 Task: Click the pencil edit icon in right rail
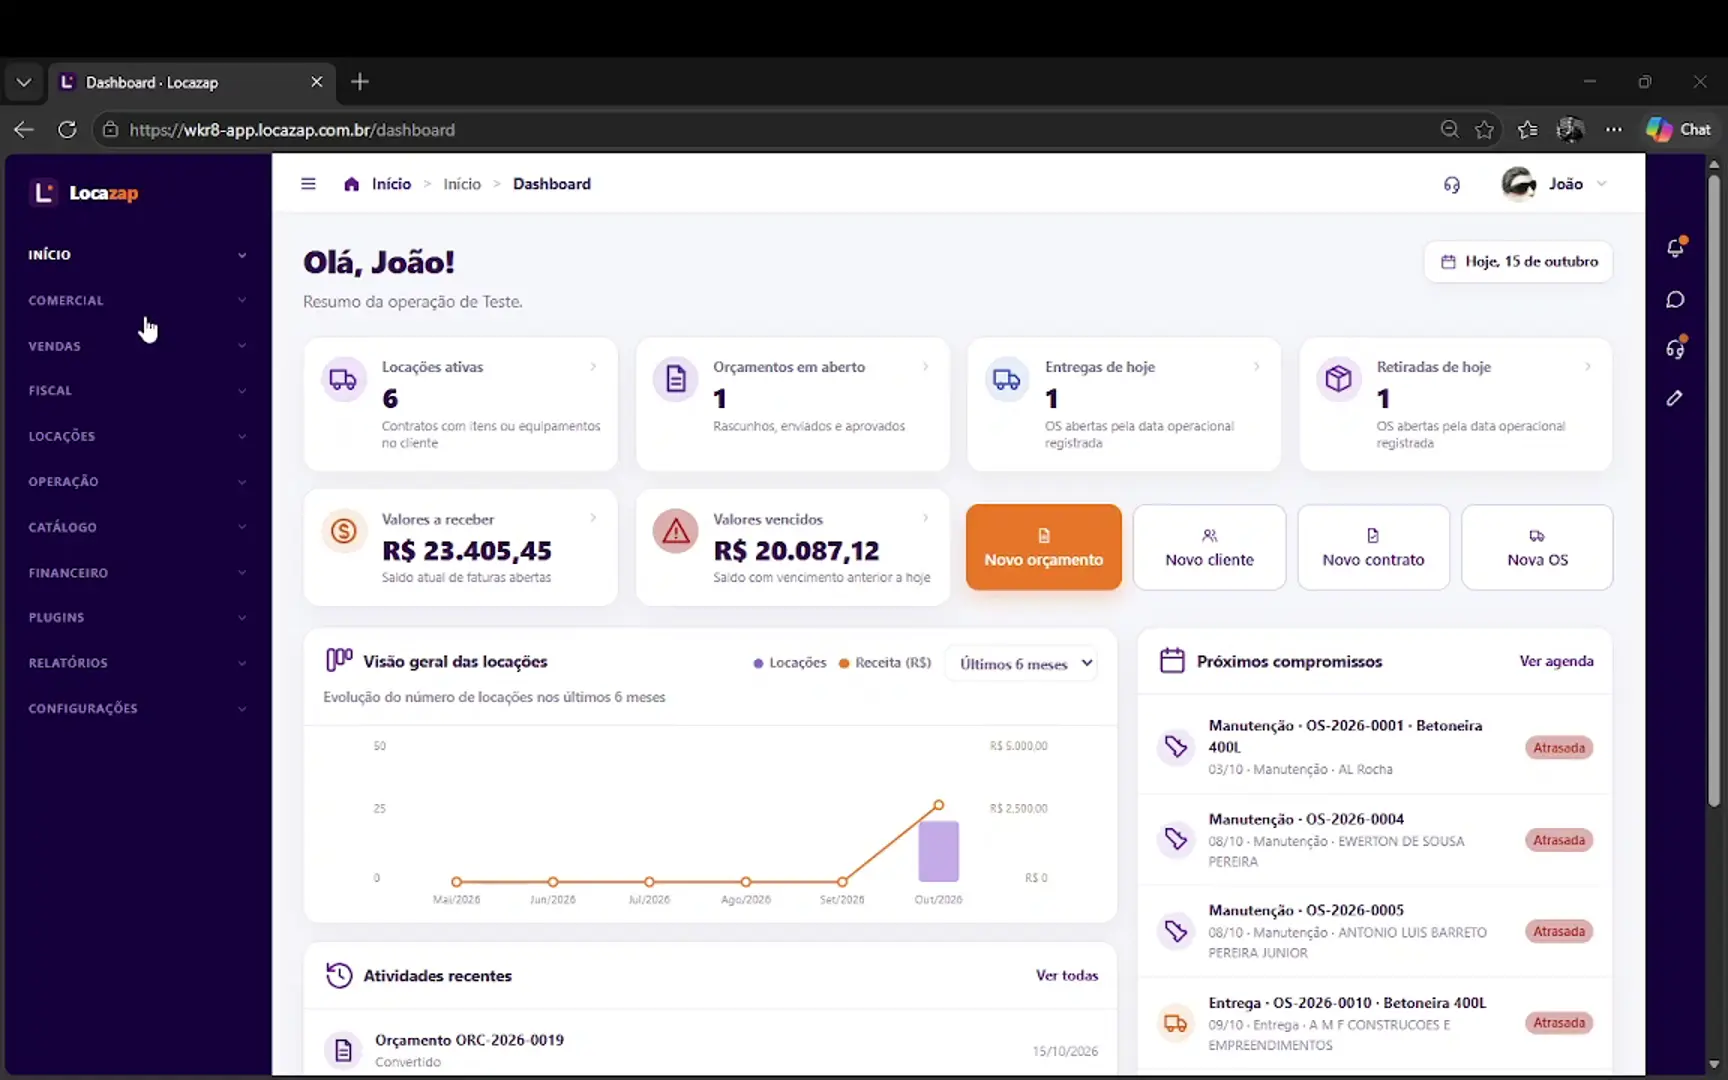[1675, 398]
